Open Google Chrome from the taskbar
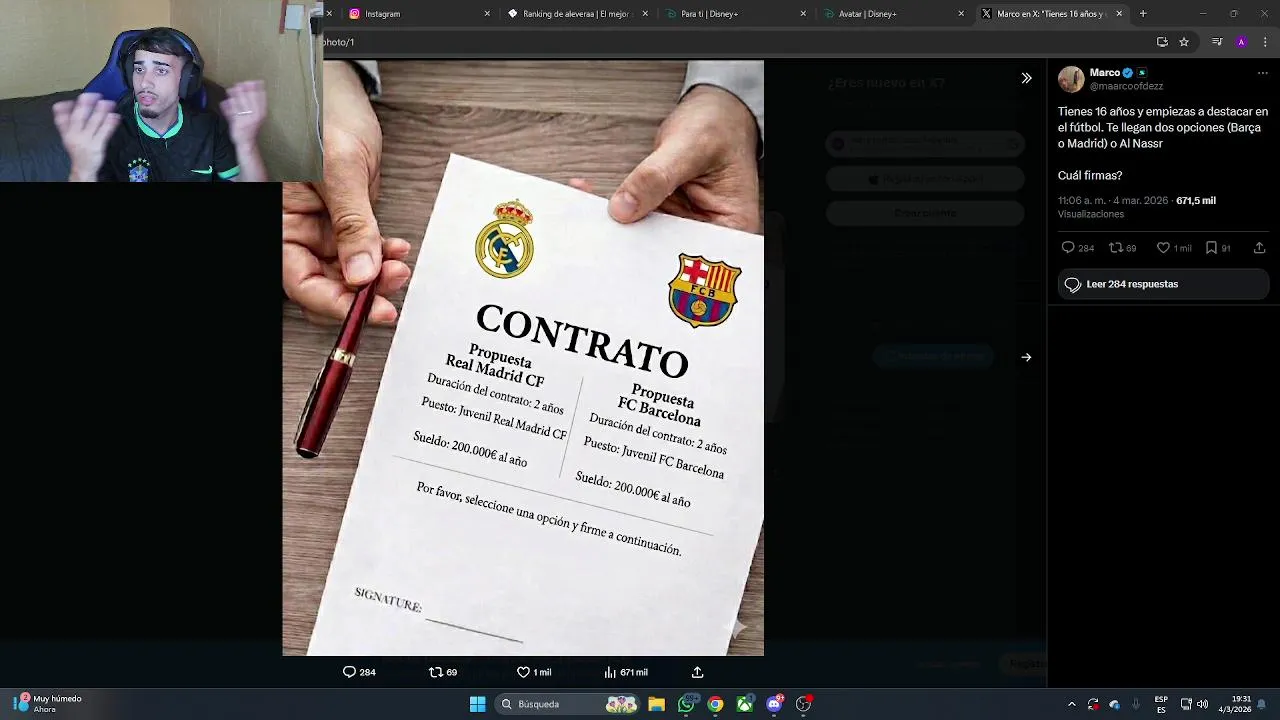This screenshot has width=1280, height=720. click(715, 704)
